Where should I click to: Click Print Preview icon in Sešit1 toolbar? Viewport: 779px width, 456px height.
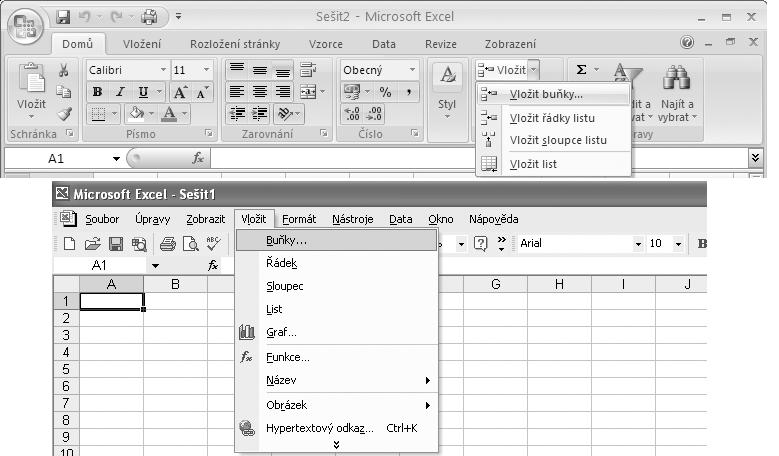coord(191,243)
